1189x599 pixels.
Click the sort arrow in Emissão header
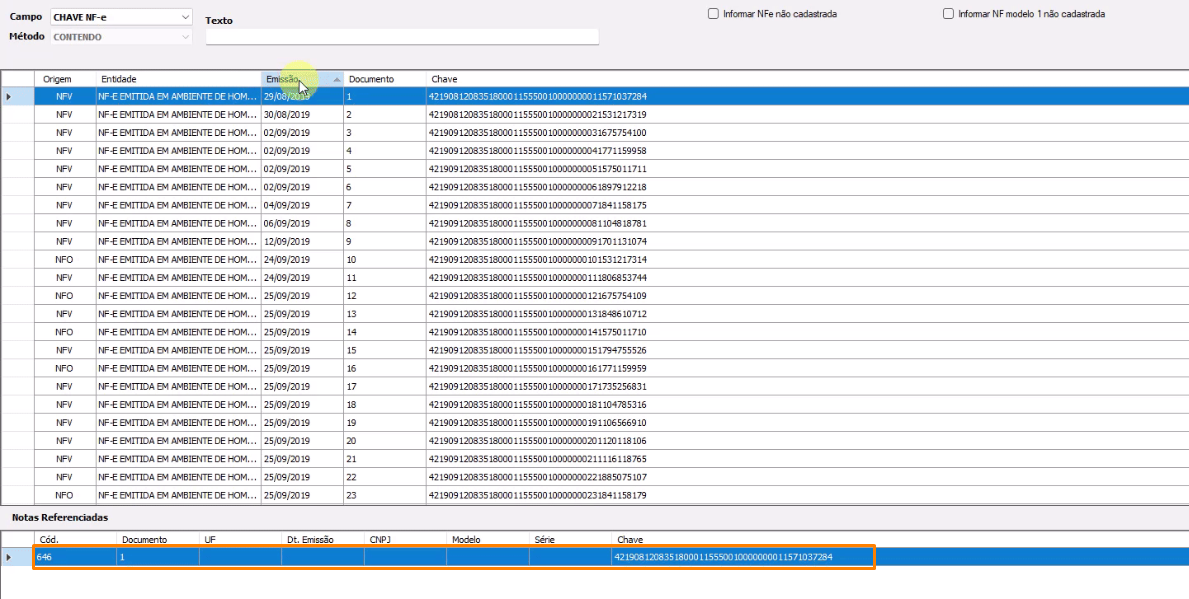[337, 79]
